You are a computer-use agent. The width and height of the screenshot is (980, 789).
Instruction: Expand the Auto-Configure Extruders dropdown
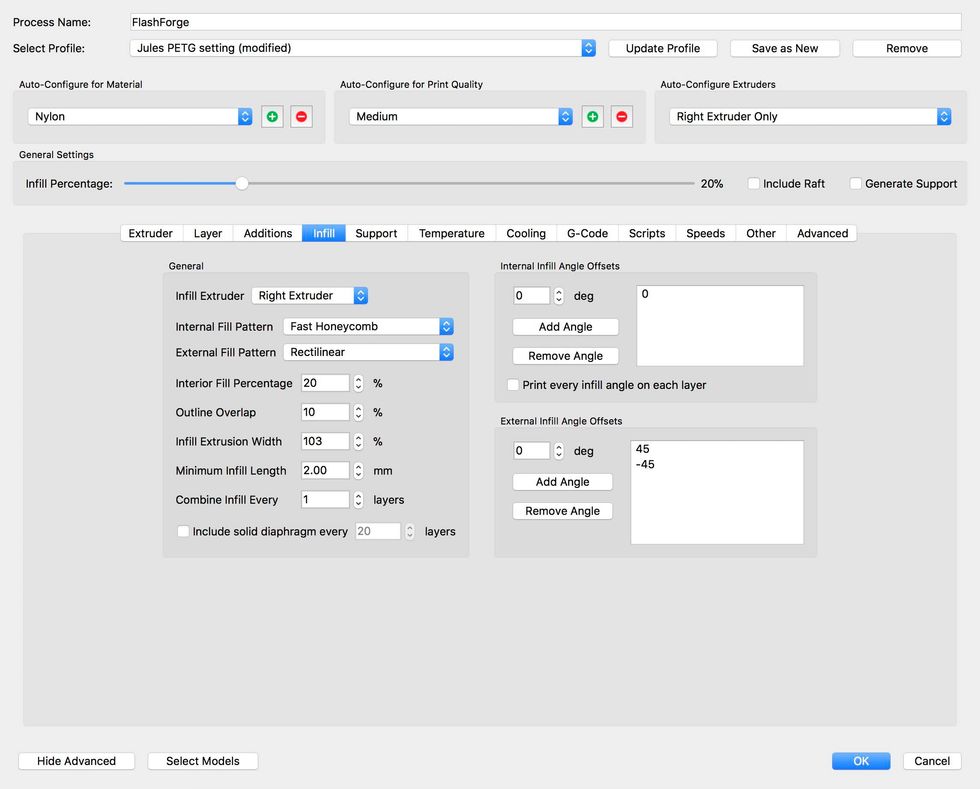809,117
